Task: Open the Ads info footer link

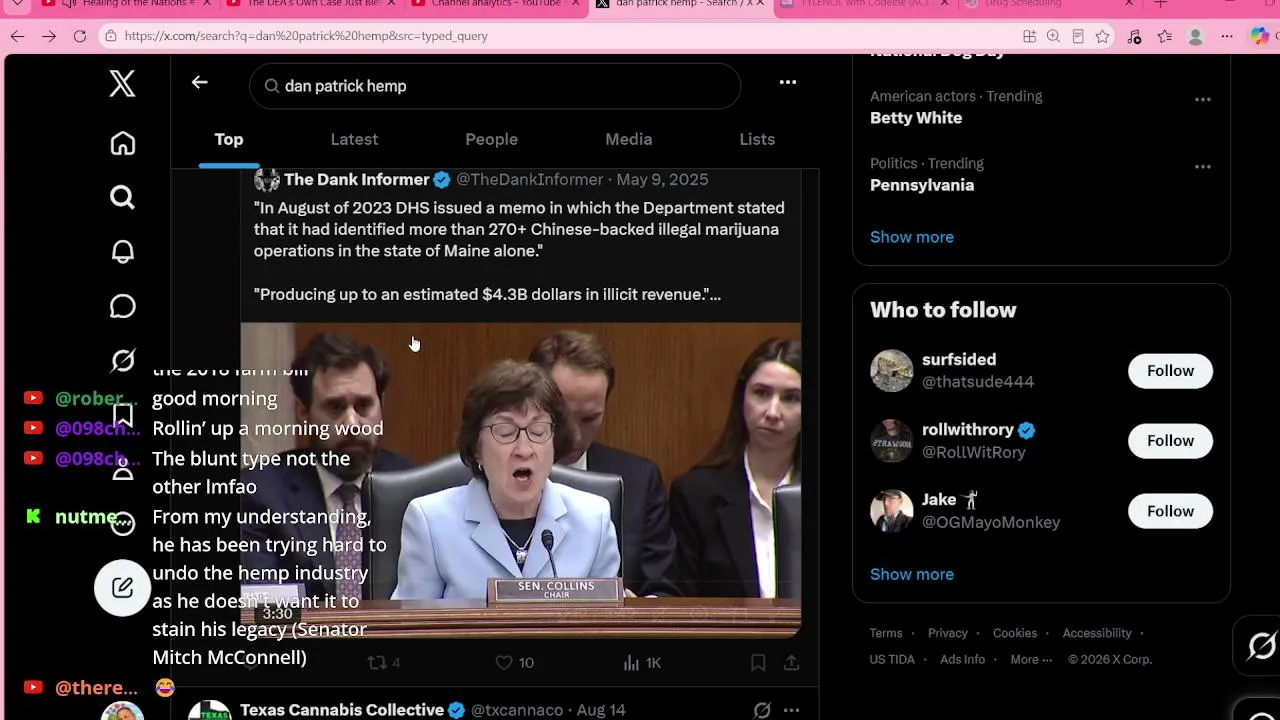Action: tap(962, 659)
